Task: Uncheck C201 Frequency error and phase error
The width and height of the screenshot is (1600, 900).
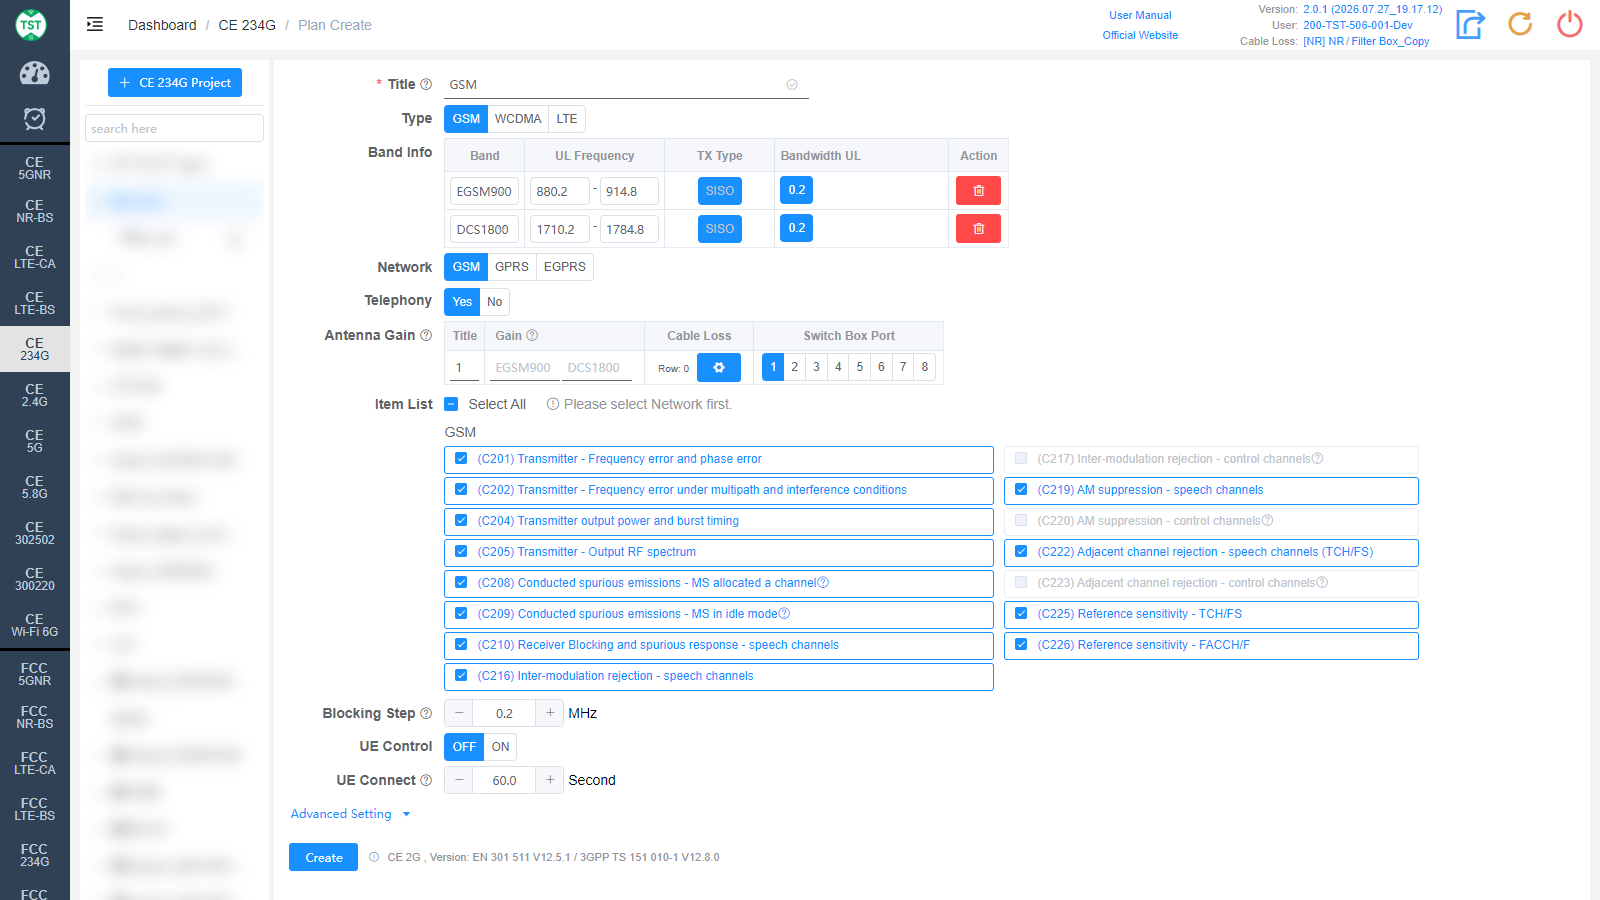Action: (x=461, y=459)
